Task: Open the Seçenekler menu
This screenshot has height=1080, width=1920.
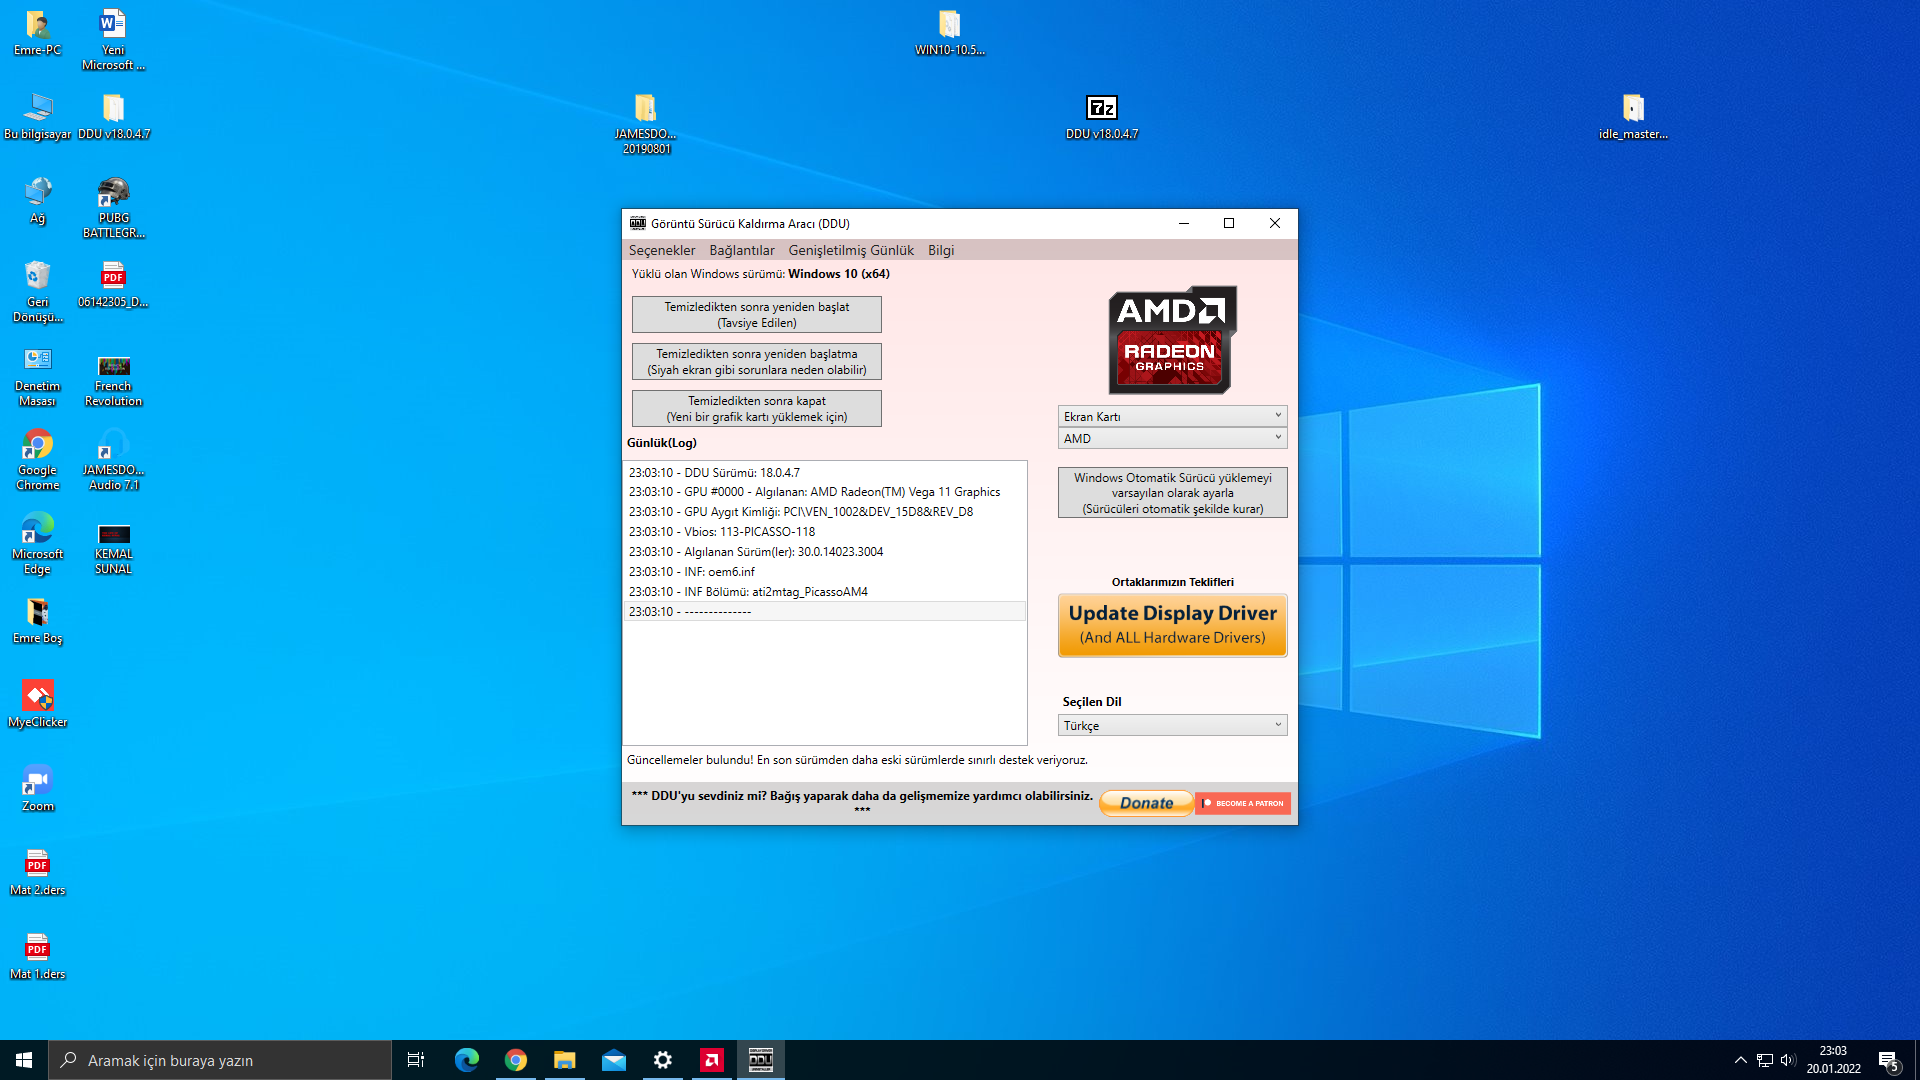Action: 661,250
